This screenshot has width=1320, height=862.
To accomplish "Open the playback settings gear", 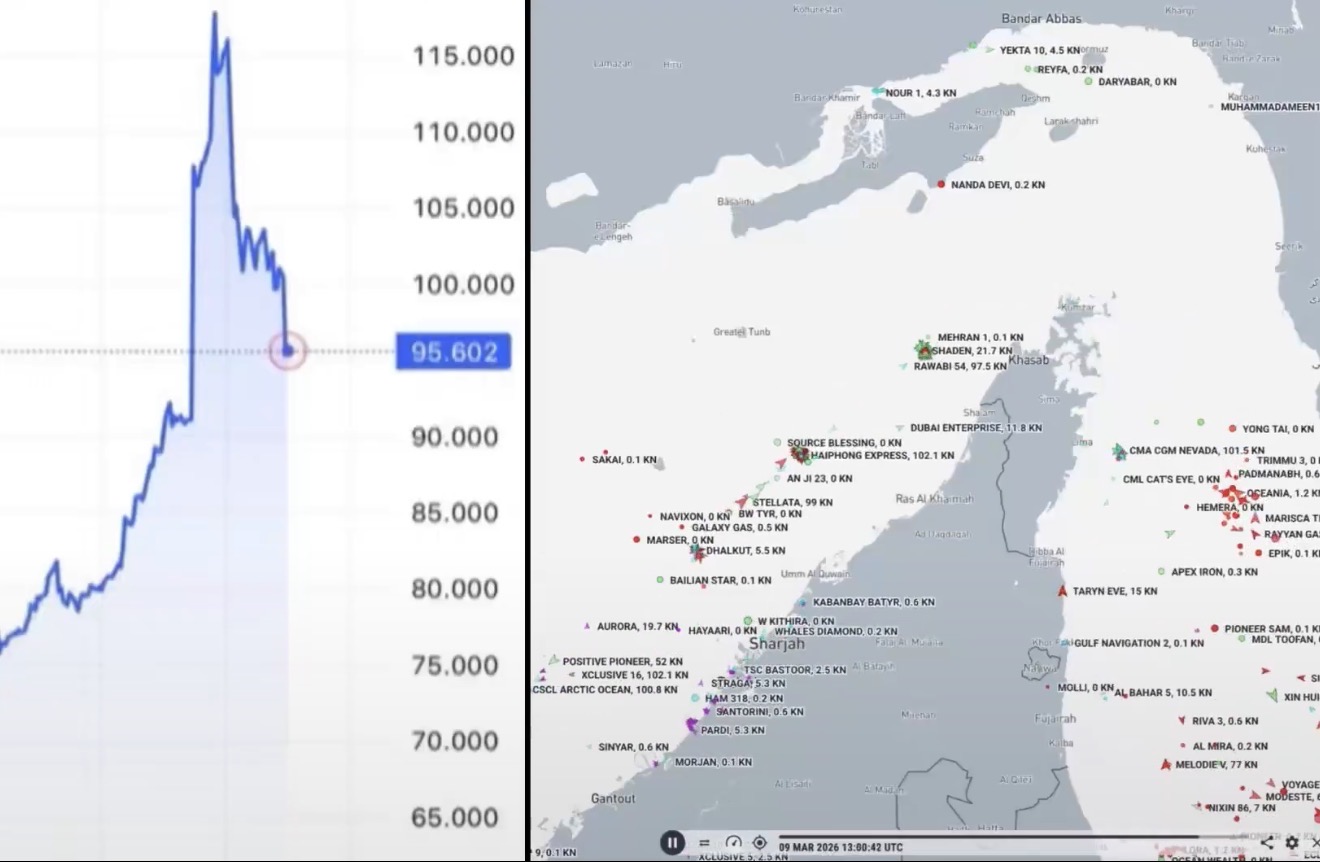I will click(1292, 843).
